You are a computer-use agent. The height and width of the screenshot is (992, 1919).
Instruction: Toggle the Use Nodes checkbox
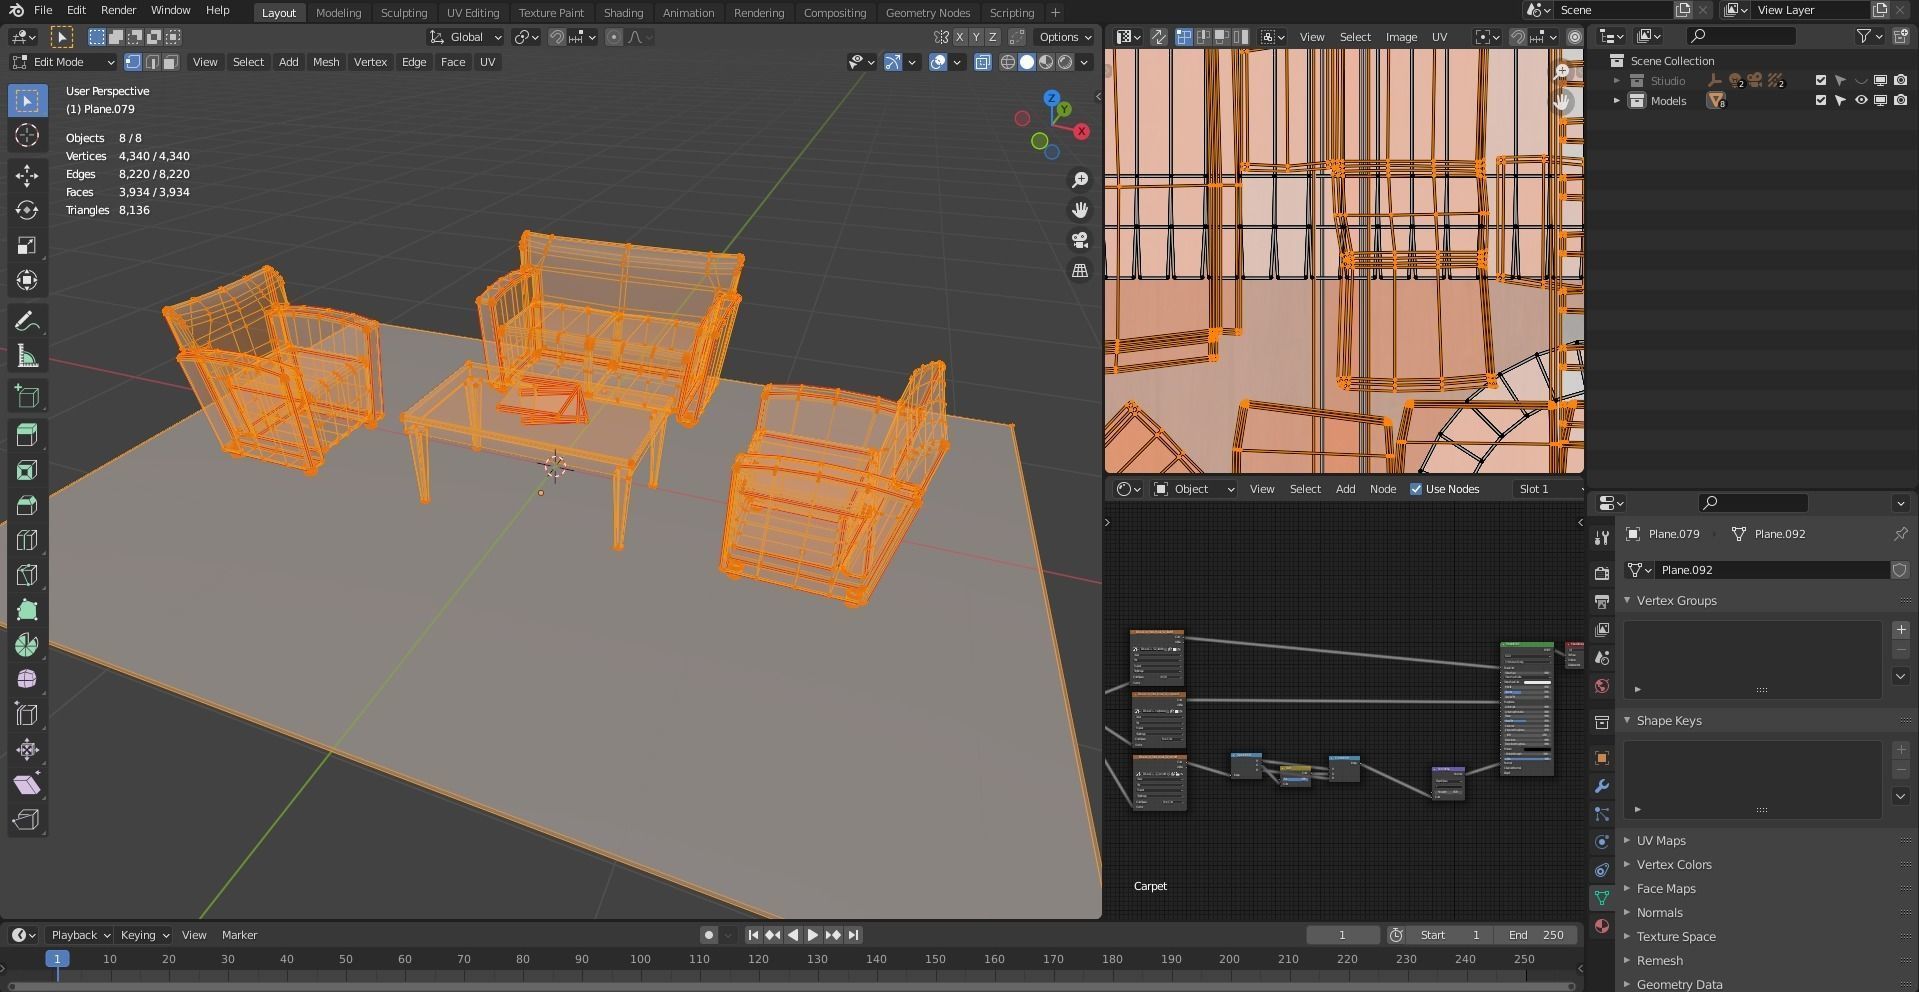click(1416, 489)
